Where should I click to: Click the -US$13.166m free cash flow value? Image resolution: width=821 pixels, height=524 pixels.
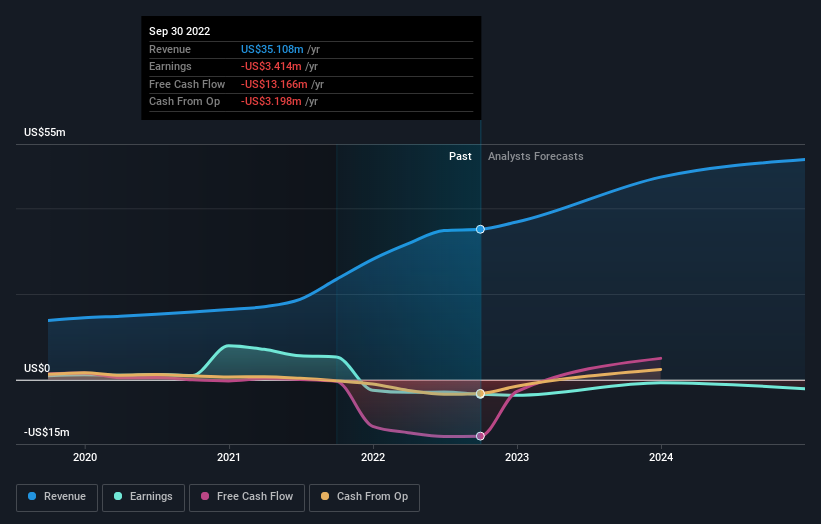click(274, 84)
